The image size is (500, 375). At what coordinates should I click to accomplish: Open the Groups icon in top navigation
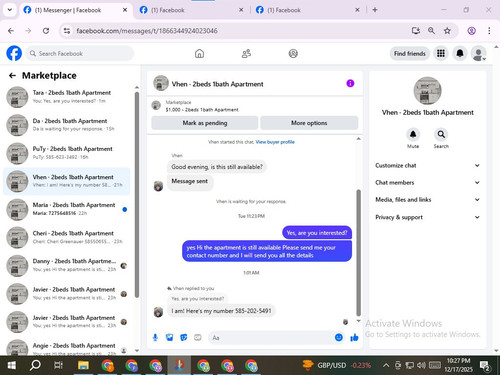[x=293, y=53]
